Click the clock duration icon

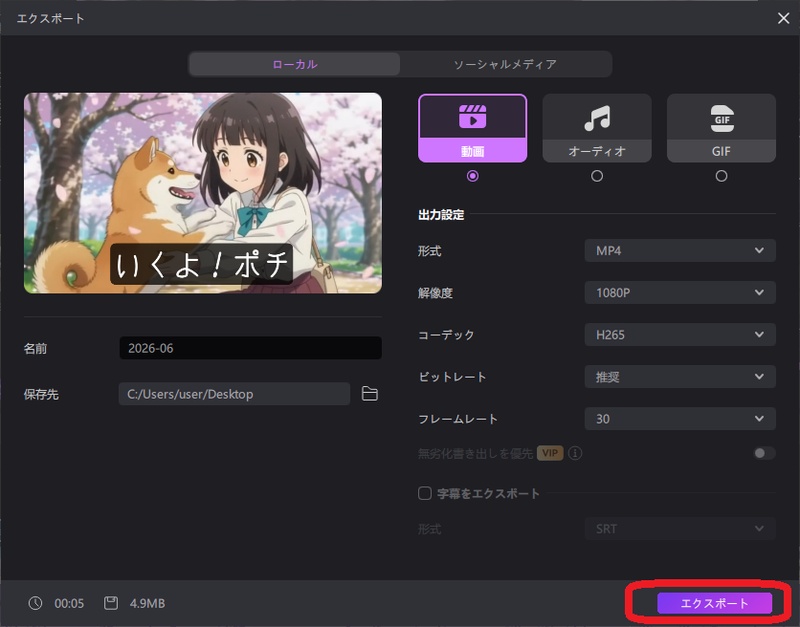click(x=35, y=603)
